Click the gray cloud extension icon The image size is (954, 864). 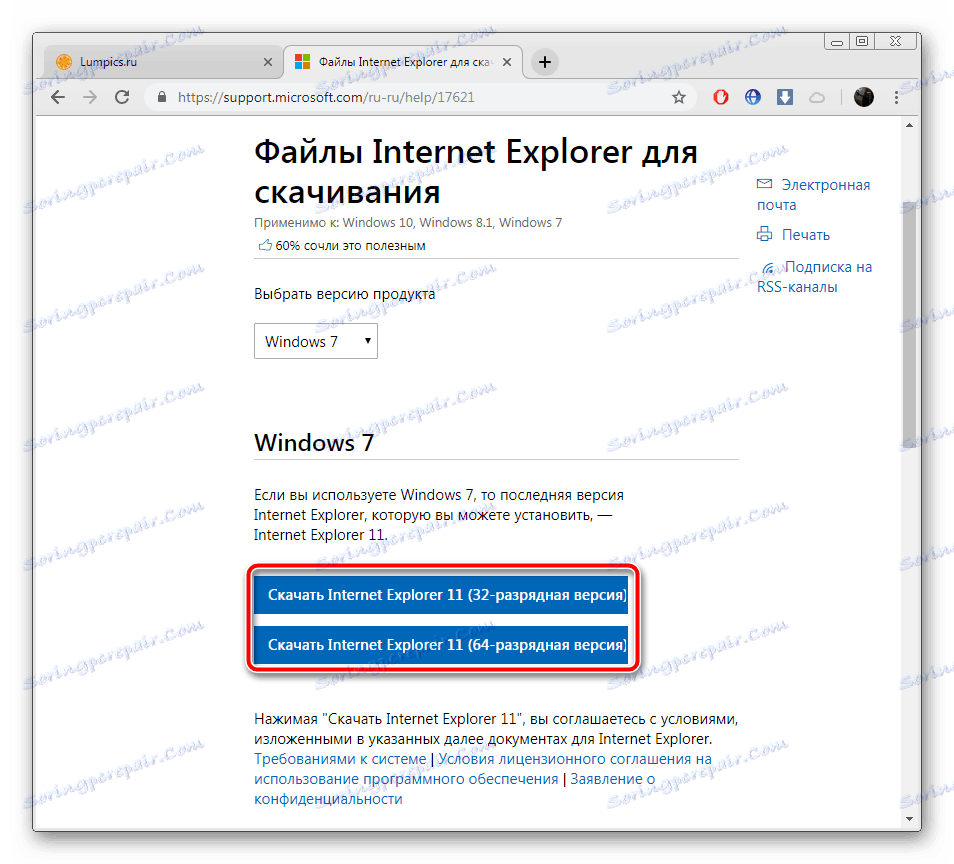pyautogui.click(x=816, y=97)
